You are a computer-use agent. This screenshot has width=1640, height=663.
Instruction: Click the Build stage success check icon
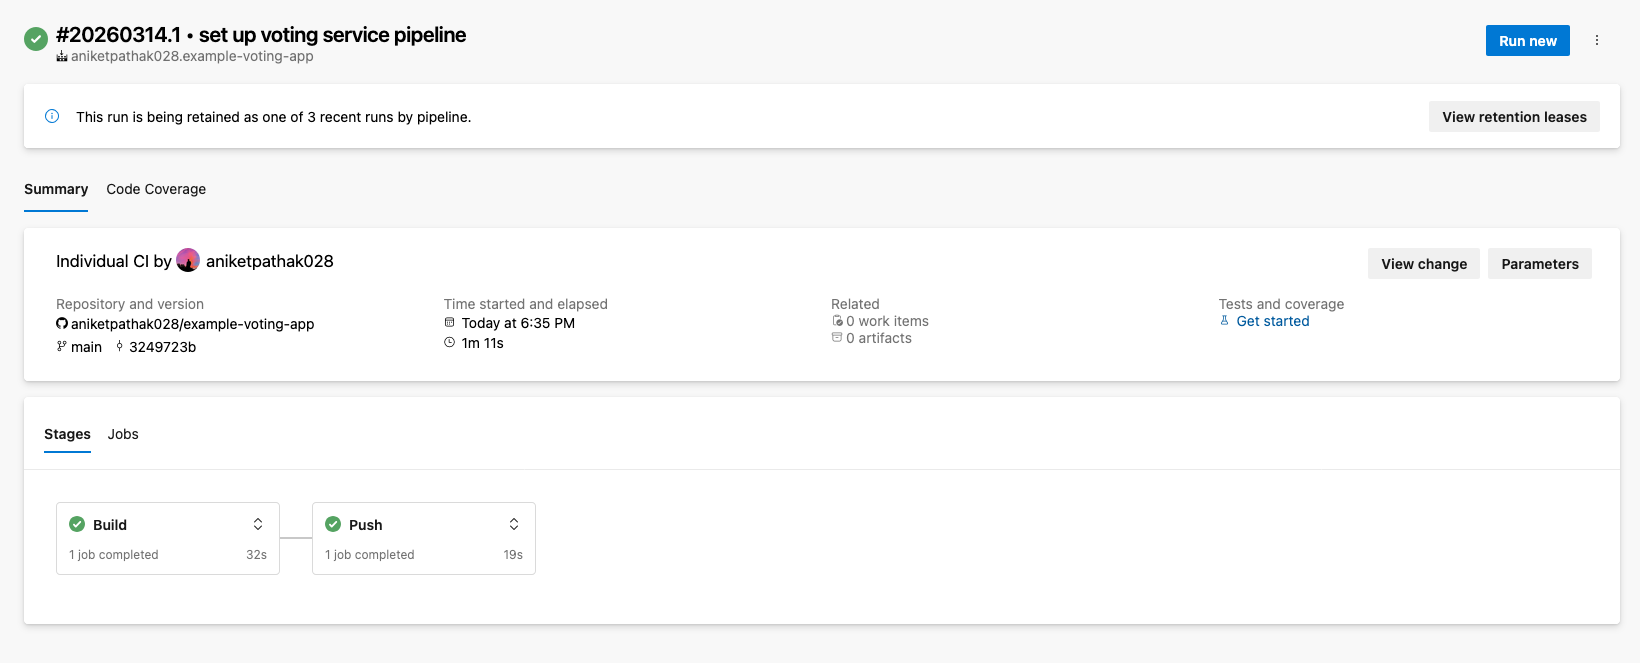coord(77,524)
